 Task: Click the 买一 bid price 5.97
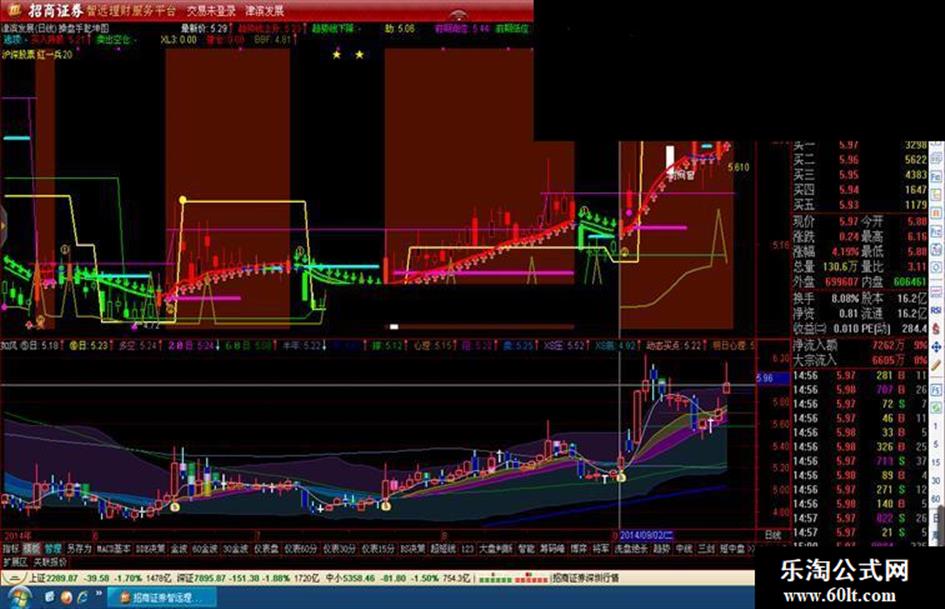click(848, 145)
